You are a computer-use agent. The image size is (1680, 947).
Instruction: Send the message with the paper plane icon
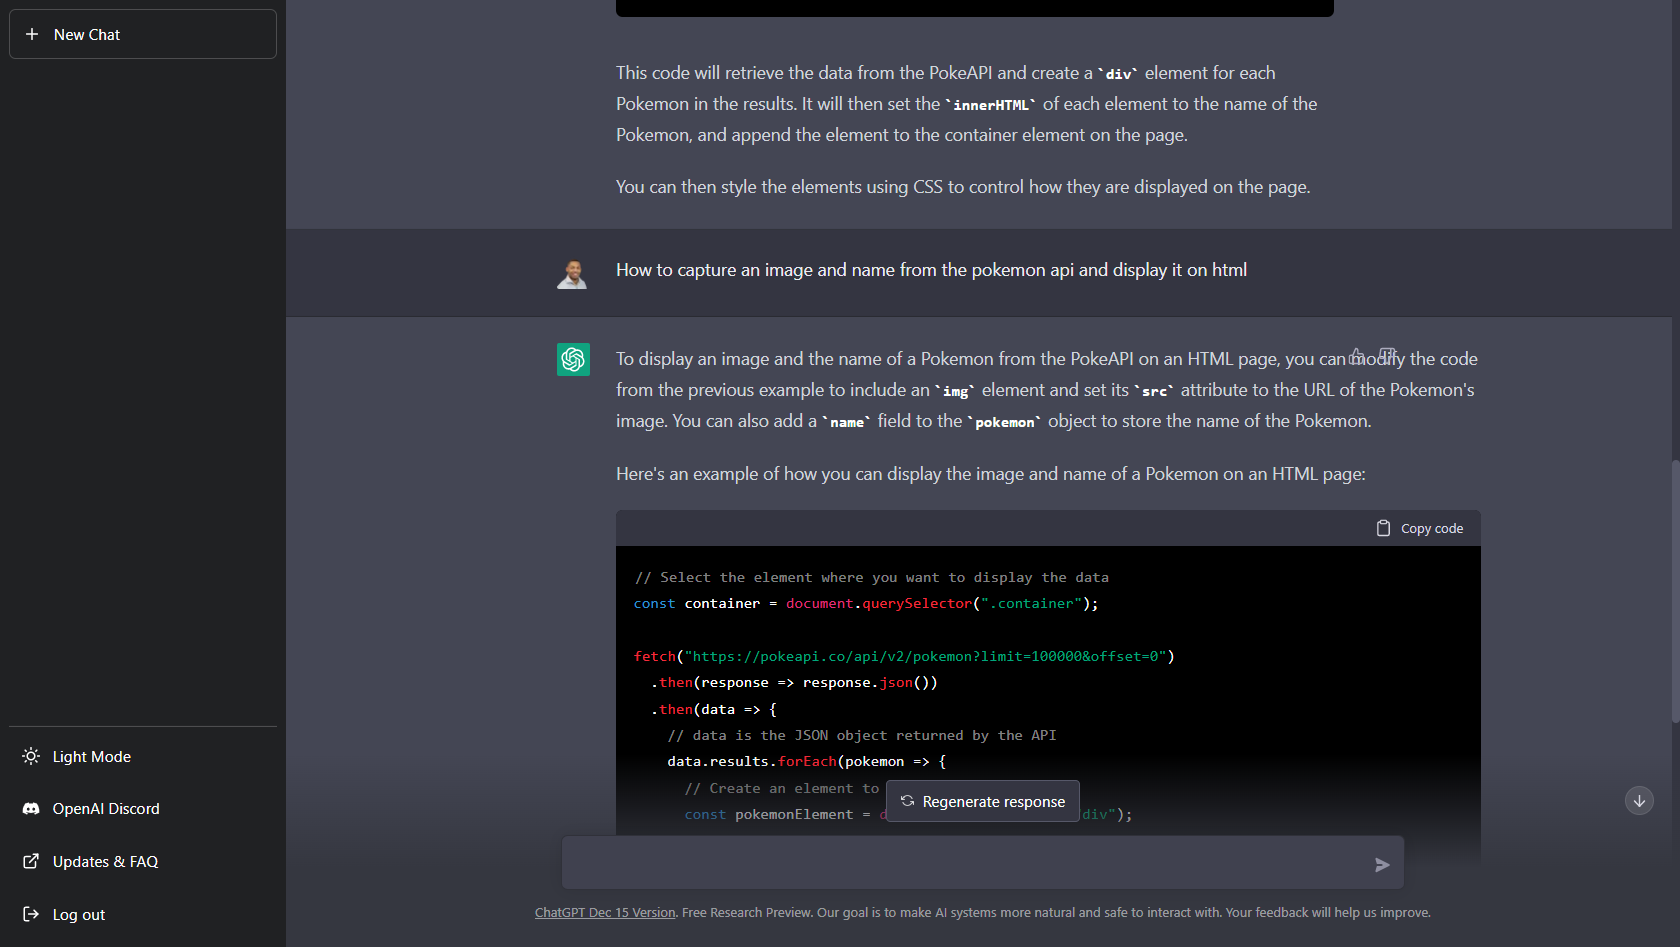point(1382,864)
